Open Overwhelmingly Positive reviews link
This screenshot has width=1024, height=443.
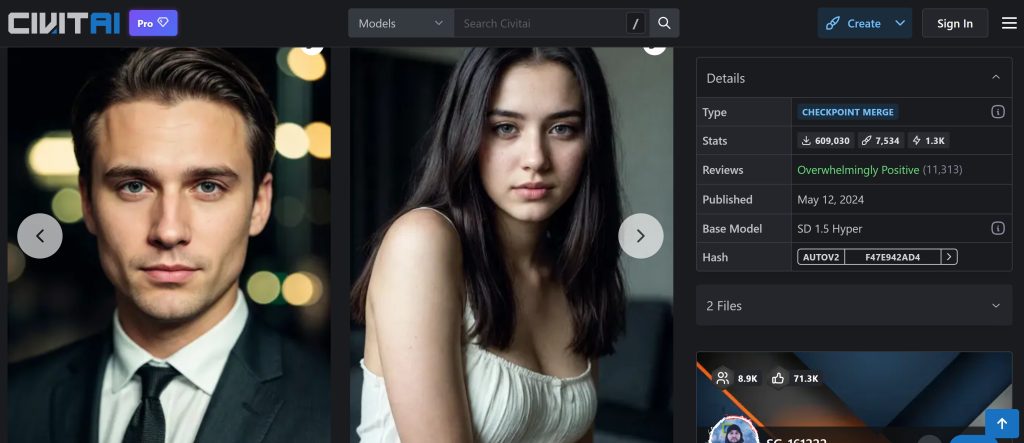tap(857, 170)
